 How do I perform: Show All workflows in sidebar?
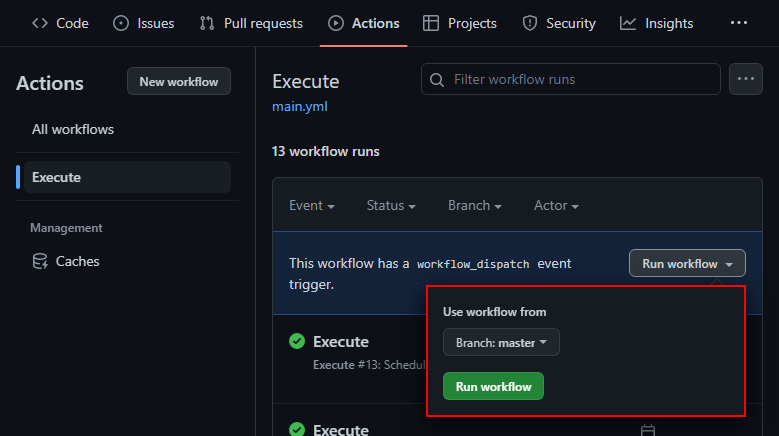point(73,130)
